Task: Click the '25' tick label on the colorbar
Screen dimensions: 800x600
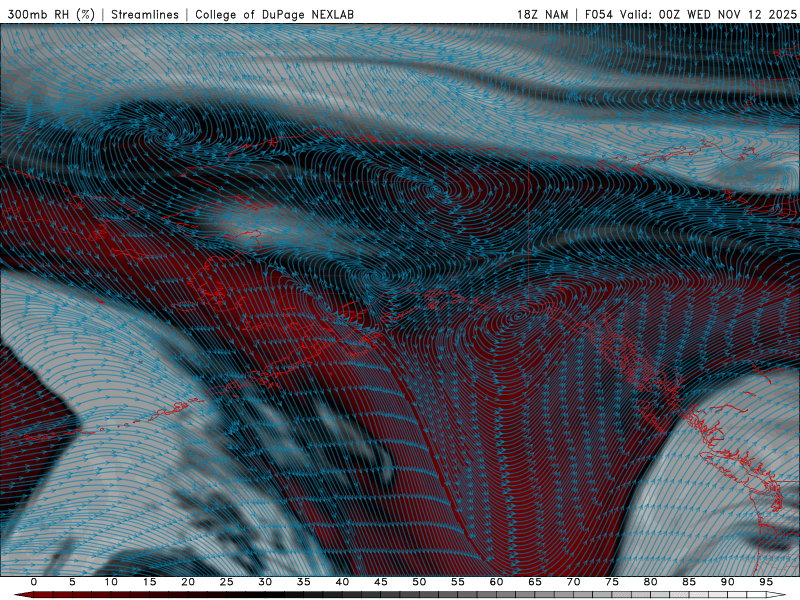Action: point(227,582)
